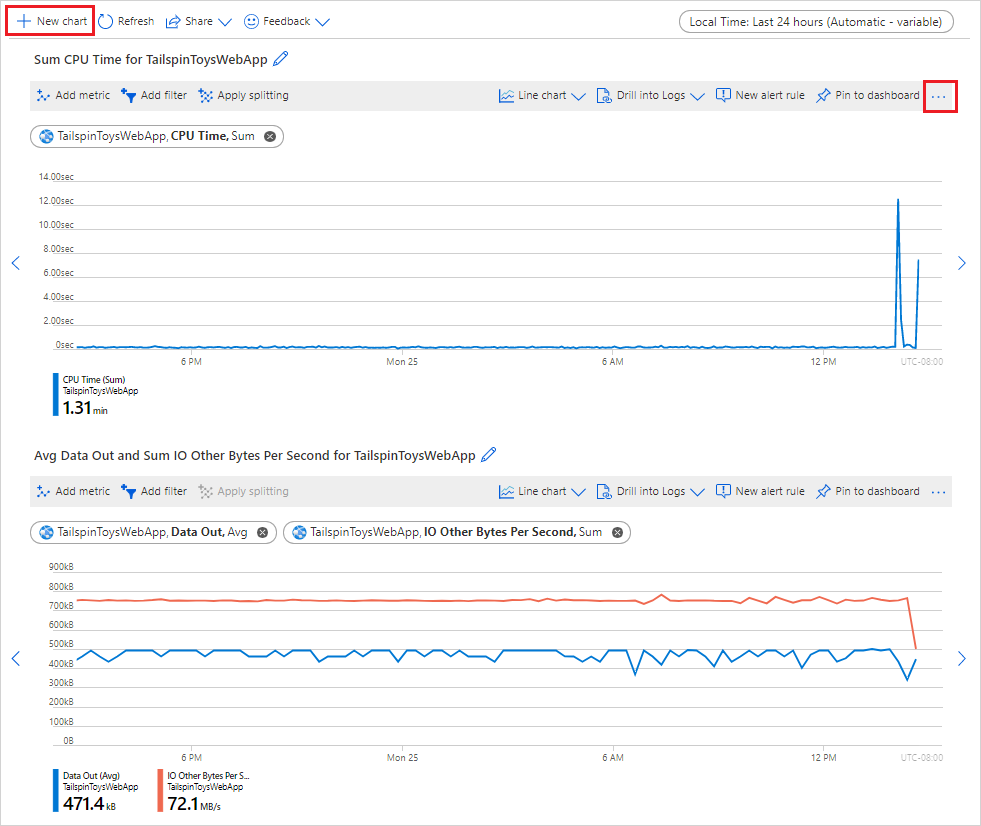
Task: Open the Refresh icon in the top toolbar
Action: click(126, 20)
